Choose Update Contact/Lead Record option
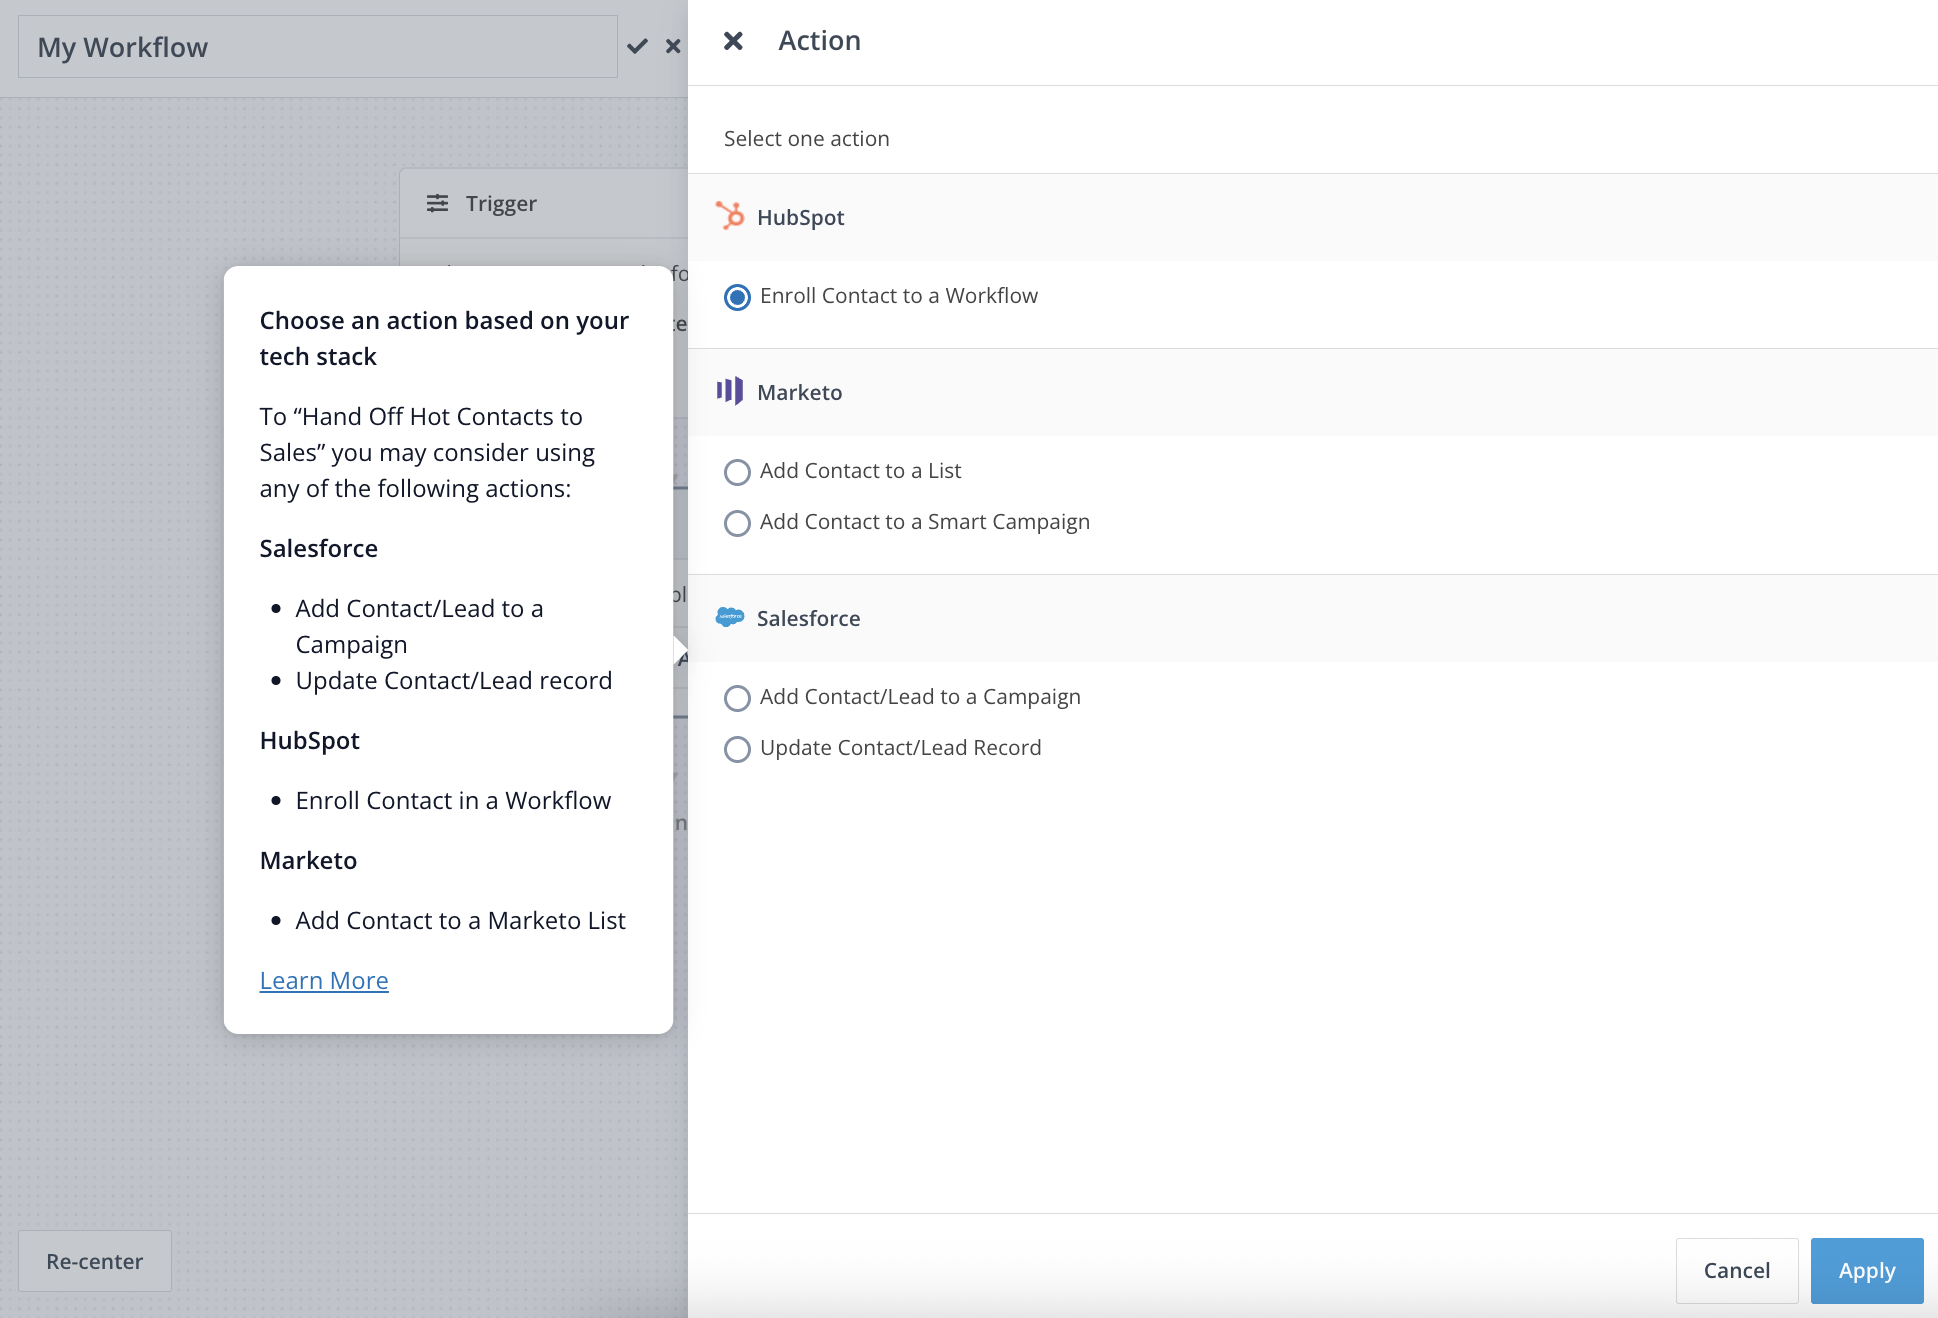 pyautogui.click(x=738, y=749)
